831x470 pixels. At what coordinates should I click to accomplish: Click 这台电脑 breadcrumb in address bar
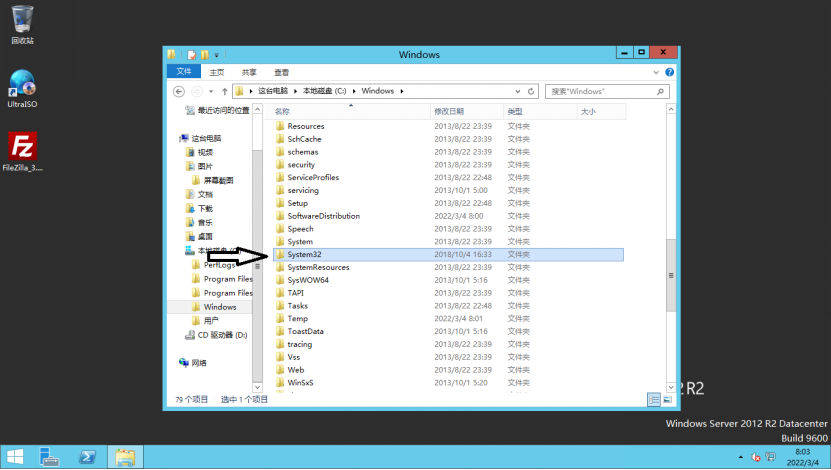pyautogui.click(x=273, y=91)
